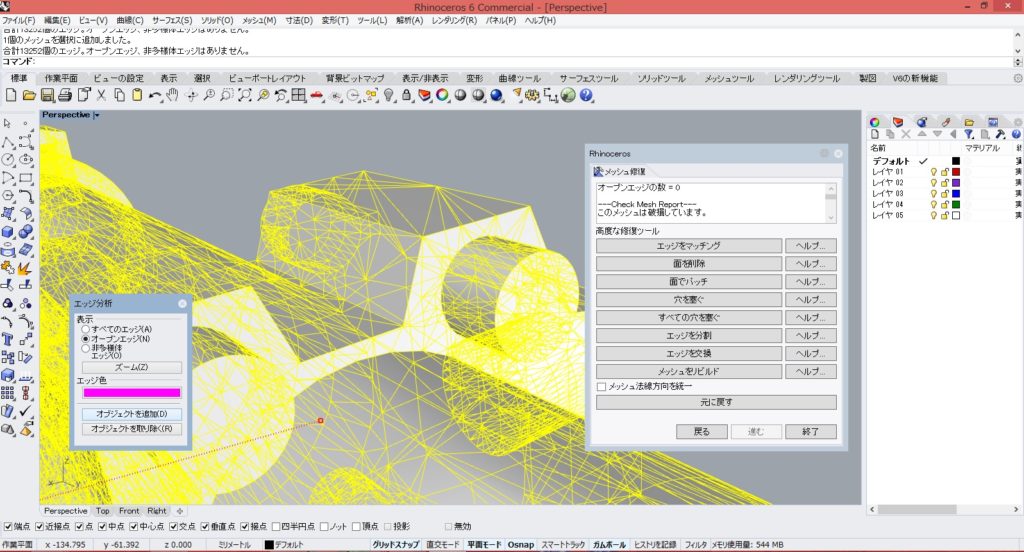Select the Box solid tool in sidebar

8,232
